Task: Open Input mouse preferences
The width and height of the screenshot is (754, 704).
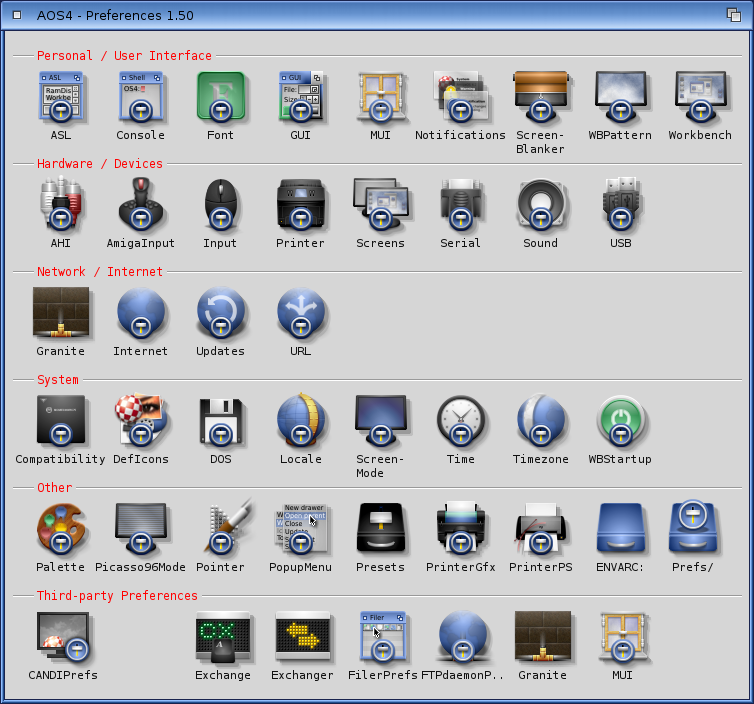Action: 221,204
